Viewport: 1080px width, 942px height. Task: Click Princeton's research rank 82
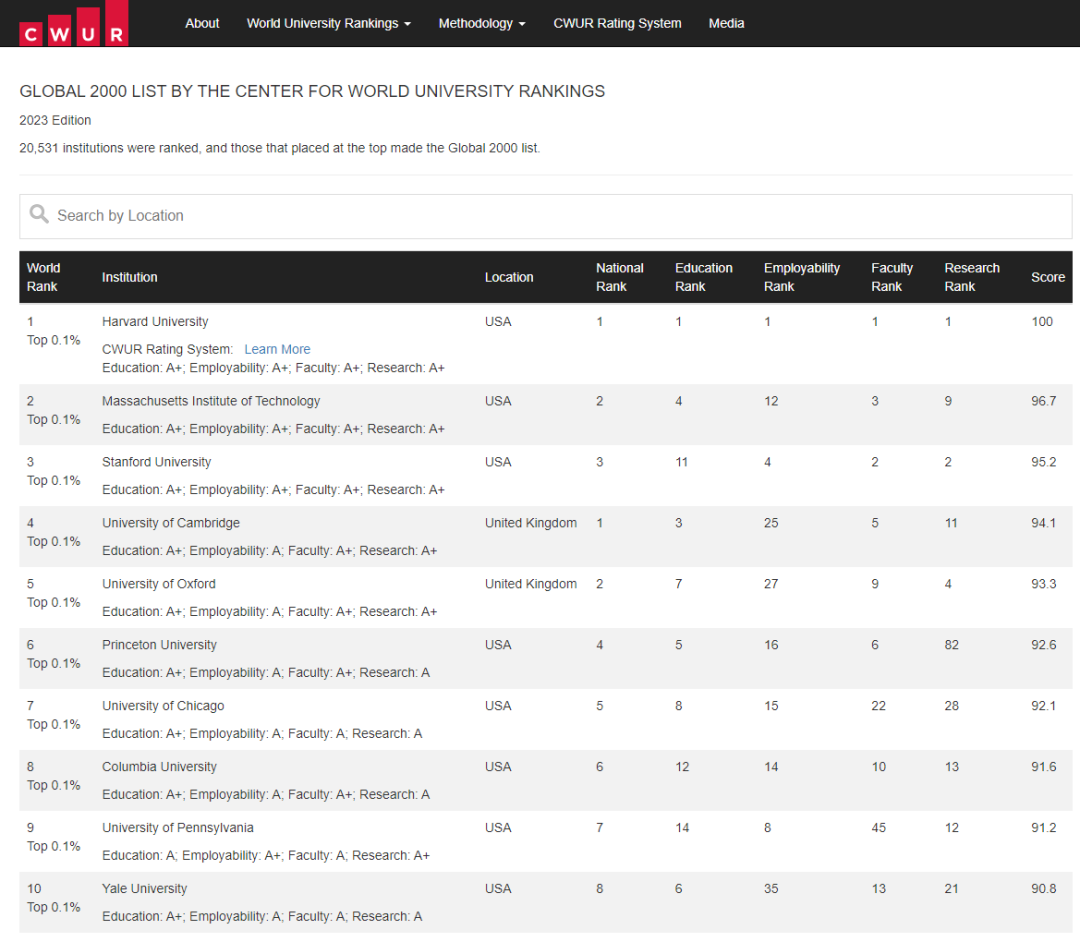coord(951,645)
